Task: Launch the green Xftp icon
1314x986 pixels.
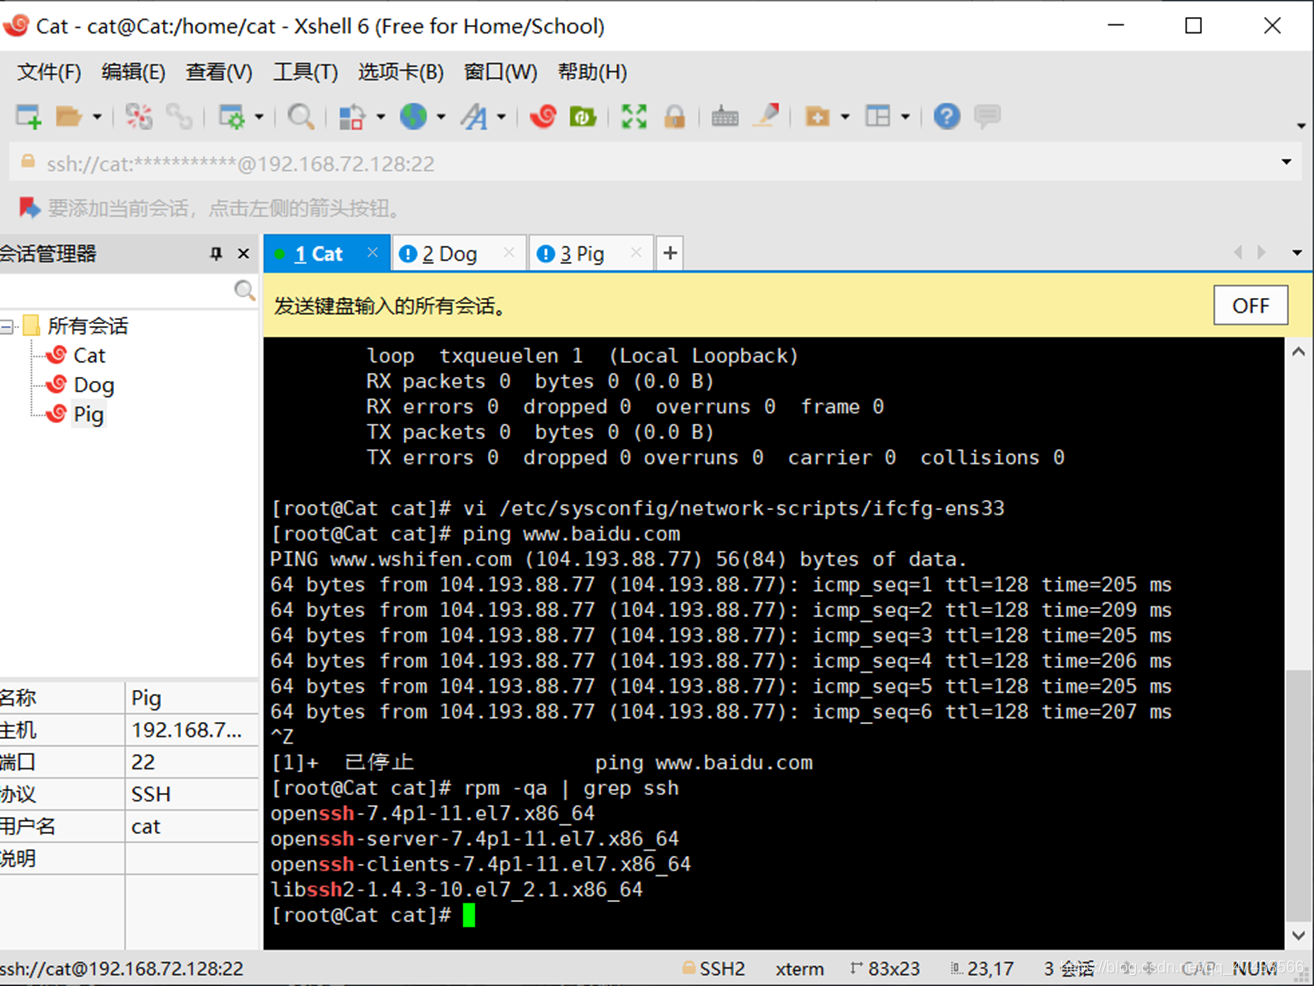Action: (583, 117)
